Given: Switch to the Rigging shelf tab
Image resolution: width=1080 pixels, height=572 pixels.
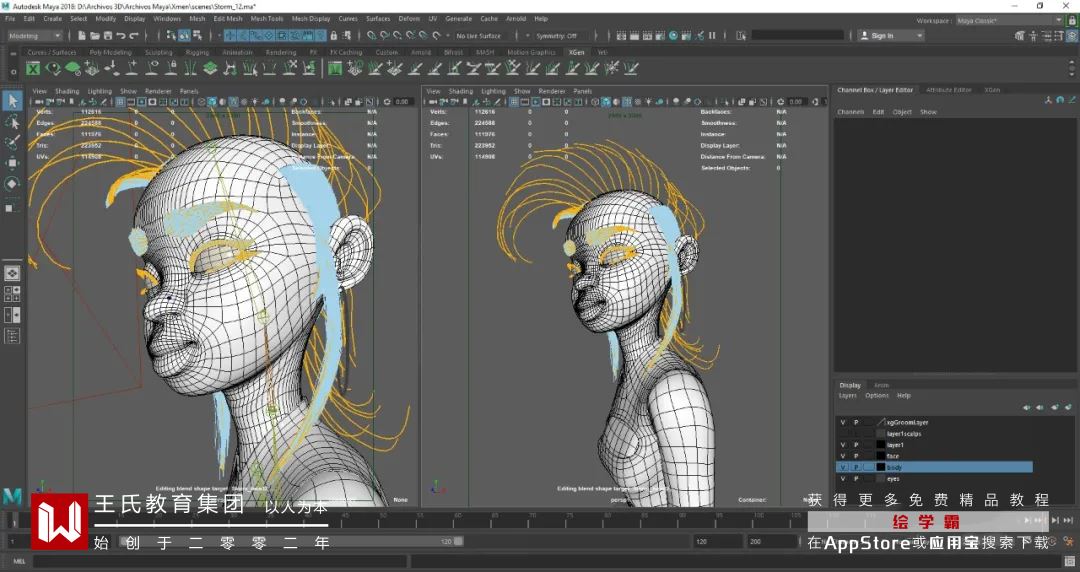Looking at the screenshot, I should click(197, 52).
